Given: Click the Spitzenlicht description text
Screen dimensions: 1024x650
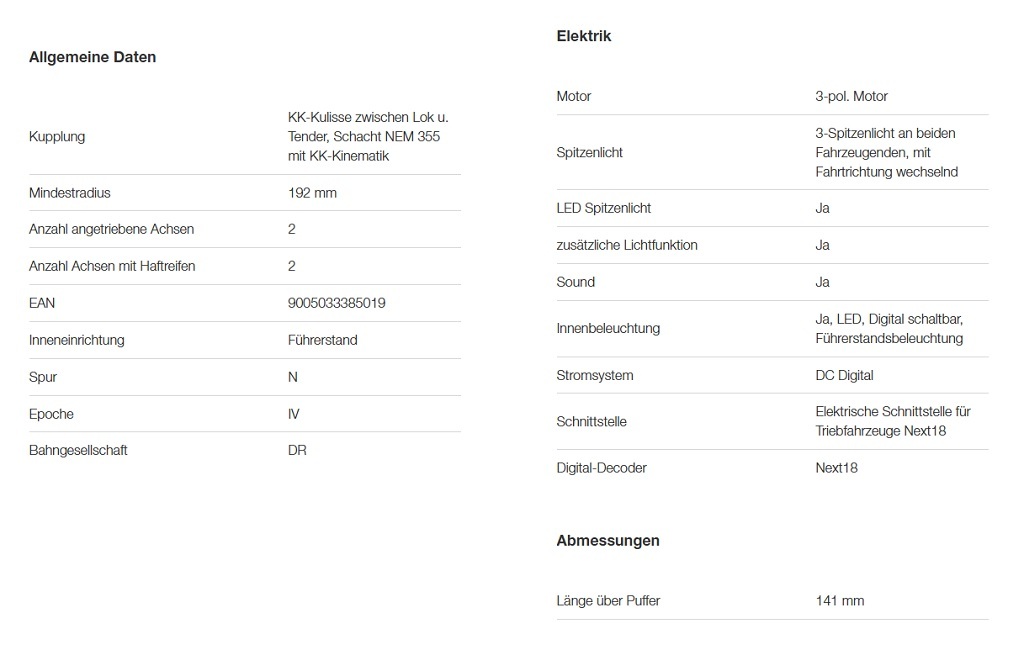Looking at the screenshot, I should coord(886,152).
